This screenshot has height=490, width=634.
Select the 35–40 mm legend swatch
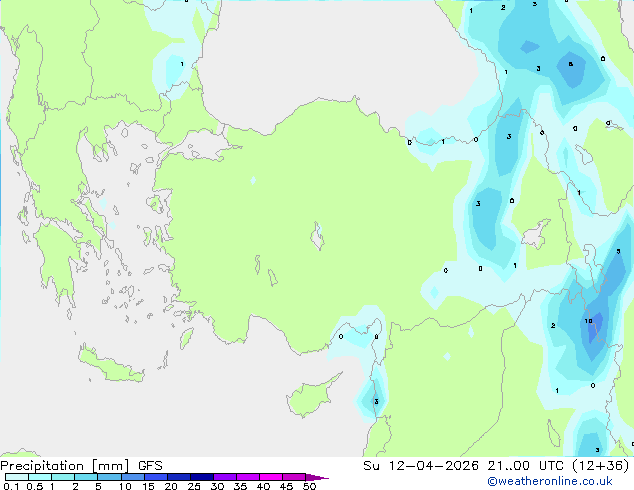click(x=247, y=477)
